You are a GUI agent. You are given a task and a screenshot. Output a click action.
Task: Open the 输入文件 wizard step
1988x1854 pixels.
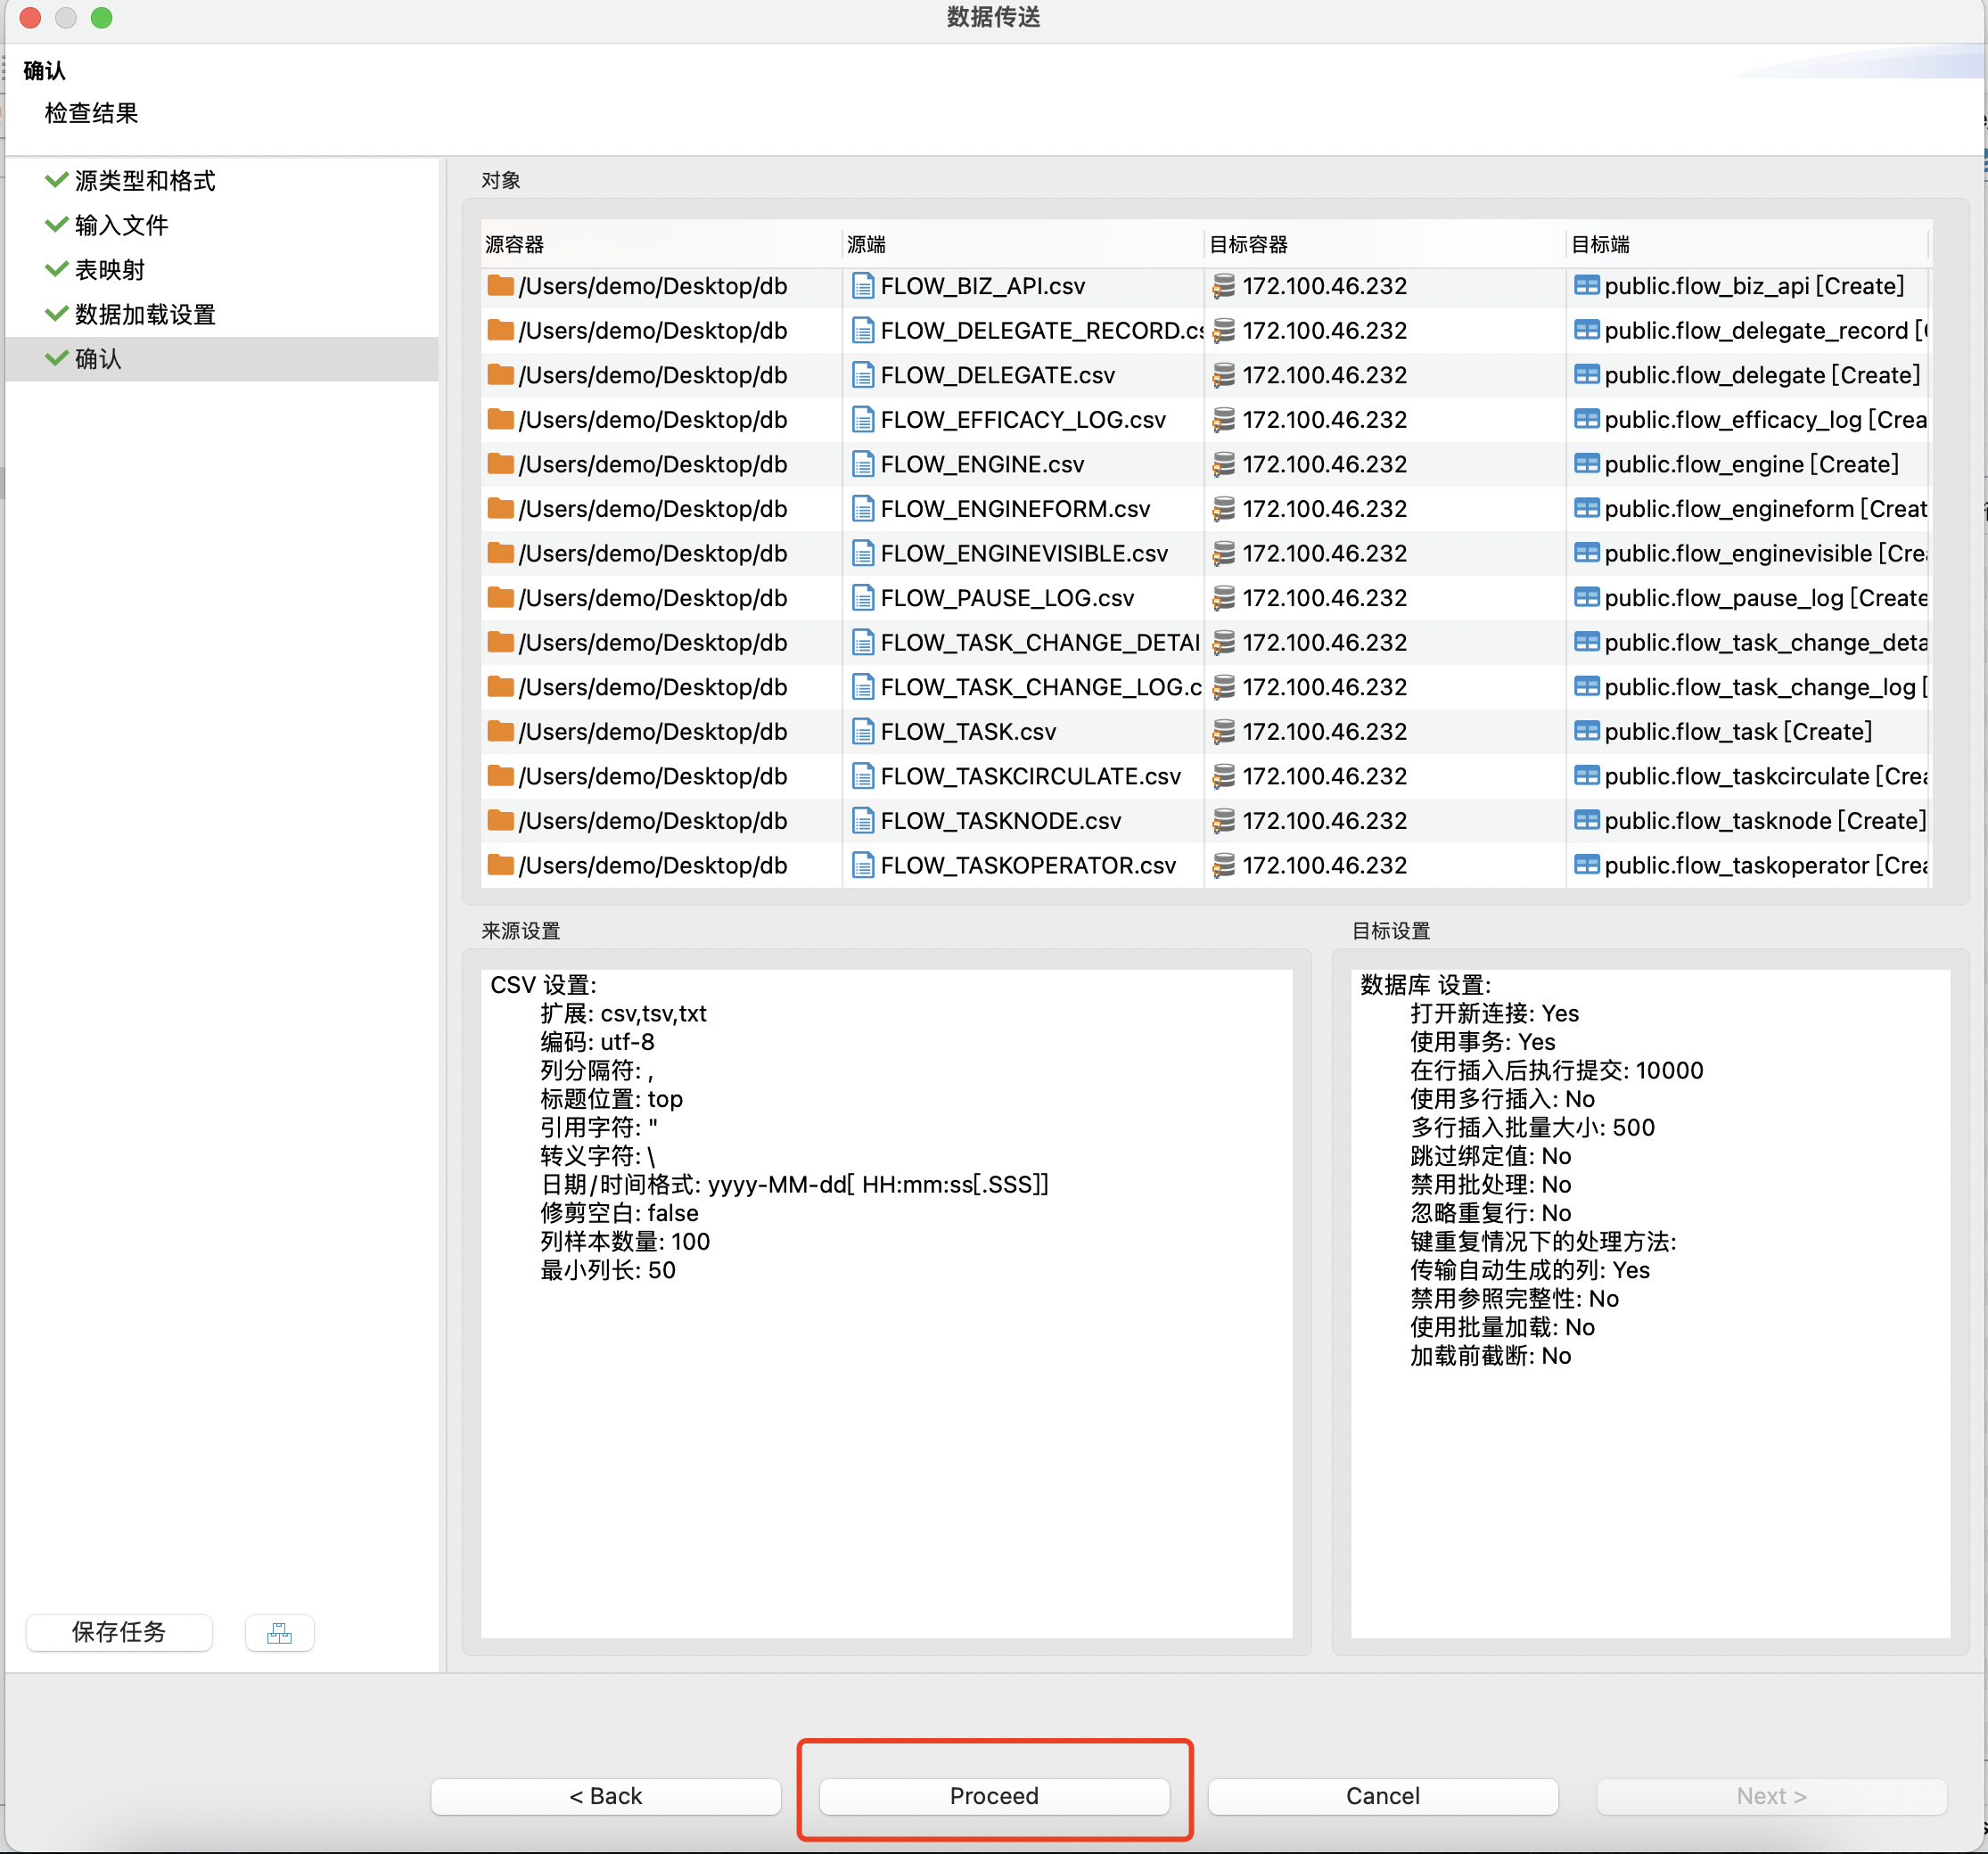(121, 225)
